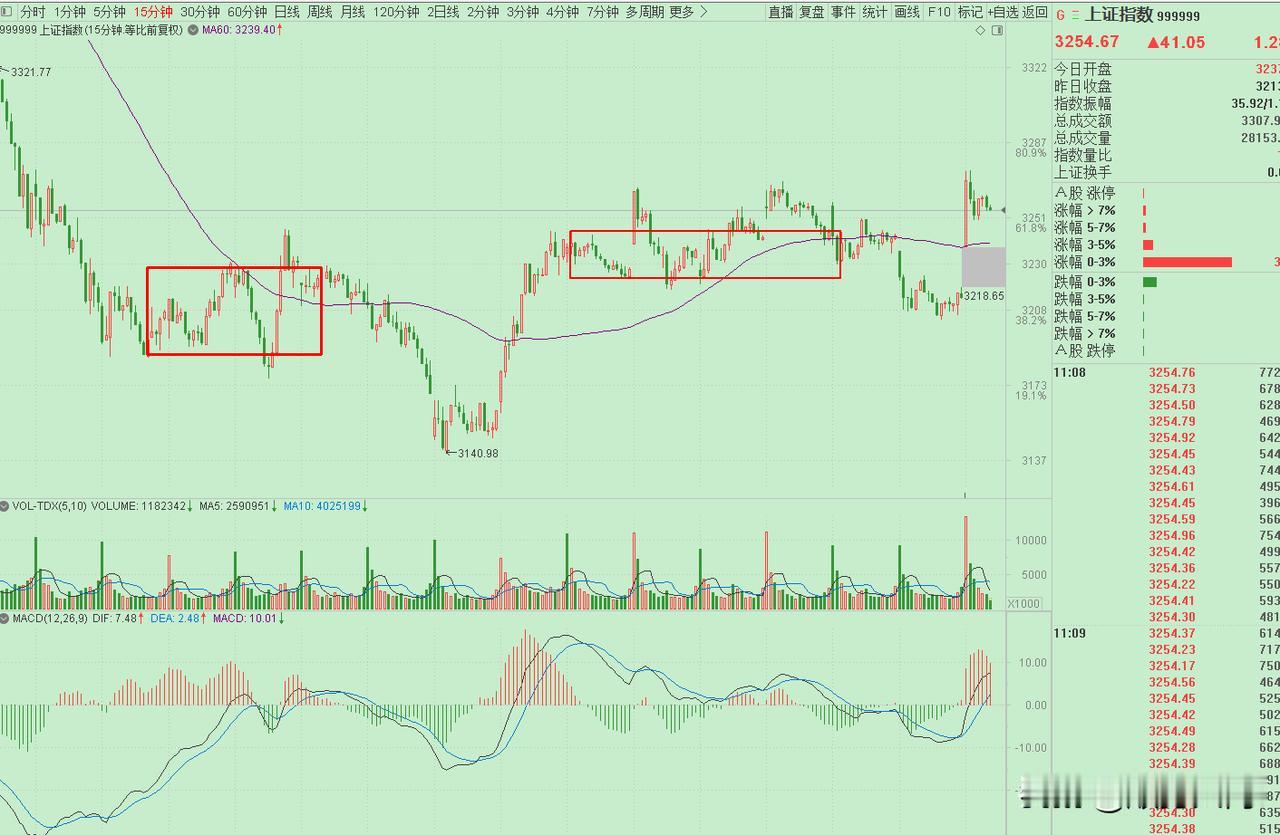Viewport: 1280px width, 835px height.
Task: Select the 3分钟 period tab
Action: click(523, 12)
